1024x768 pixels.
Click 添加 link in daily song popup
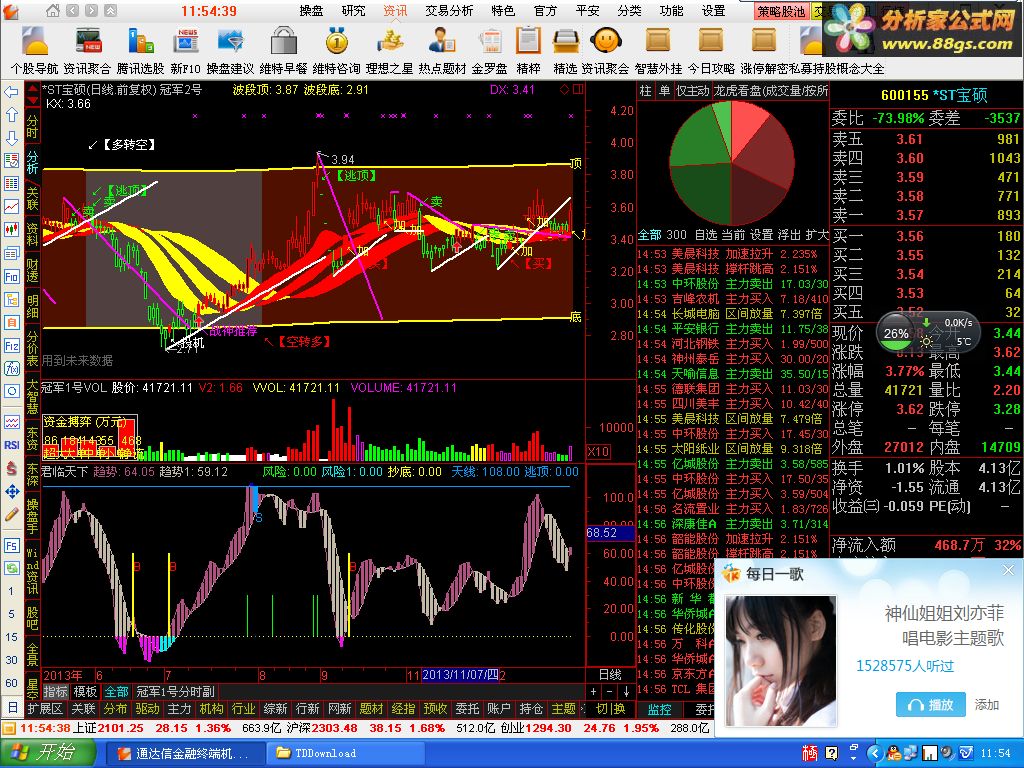pyautogui.click(x=987, y=705)
